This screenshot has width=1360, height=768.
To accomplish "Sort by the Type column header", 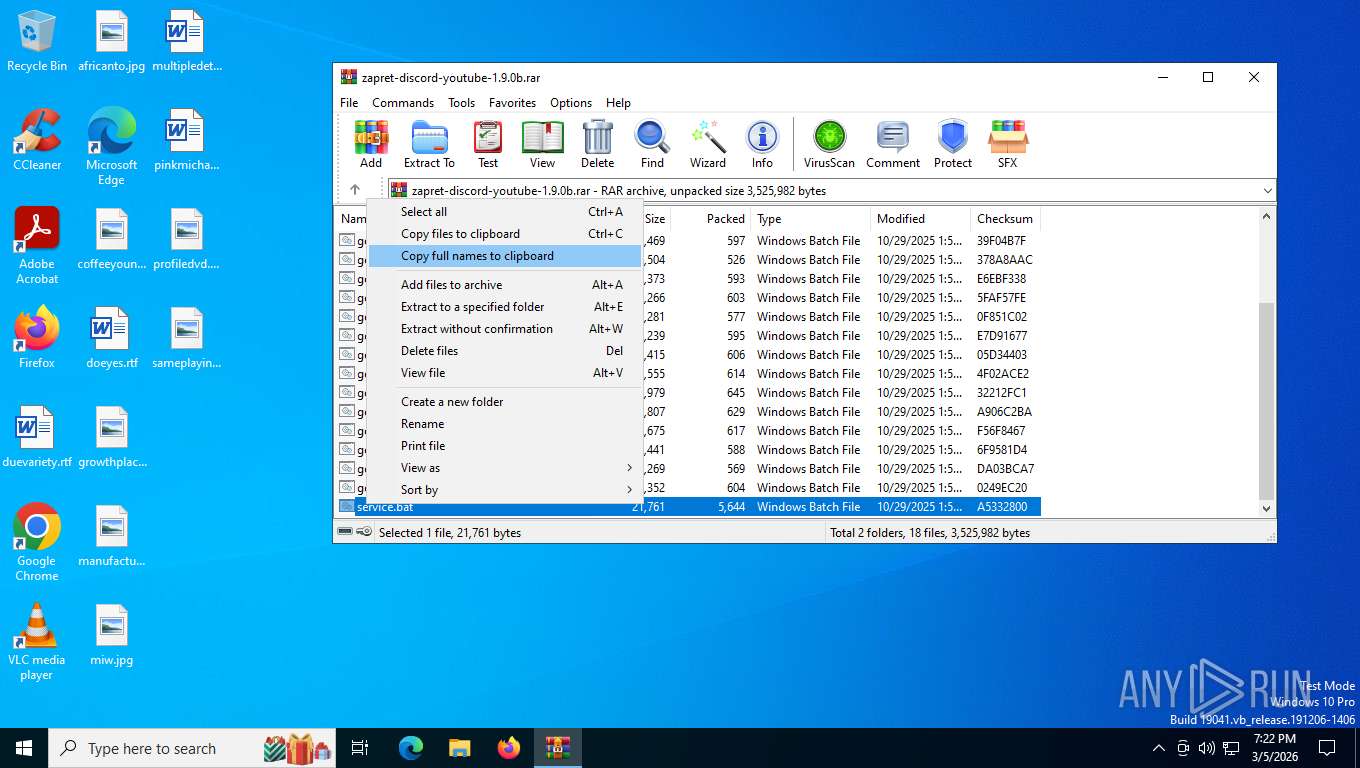I will coord(810,219).
